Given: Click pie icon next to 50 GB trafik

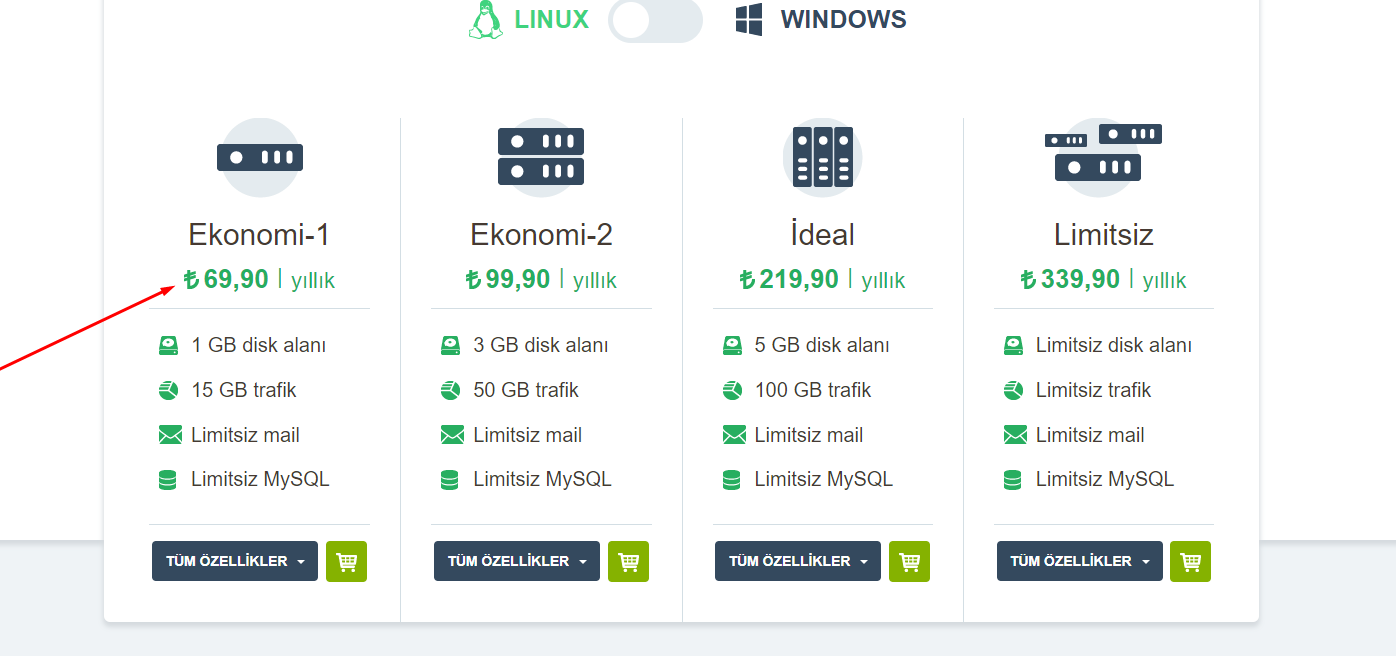Looking at the screenshot, I should click(450, 390).
